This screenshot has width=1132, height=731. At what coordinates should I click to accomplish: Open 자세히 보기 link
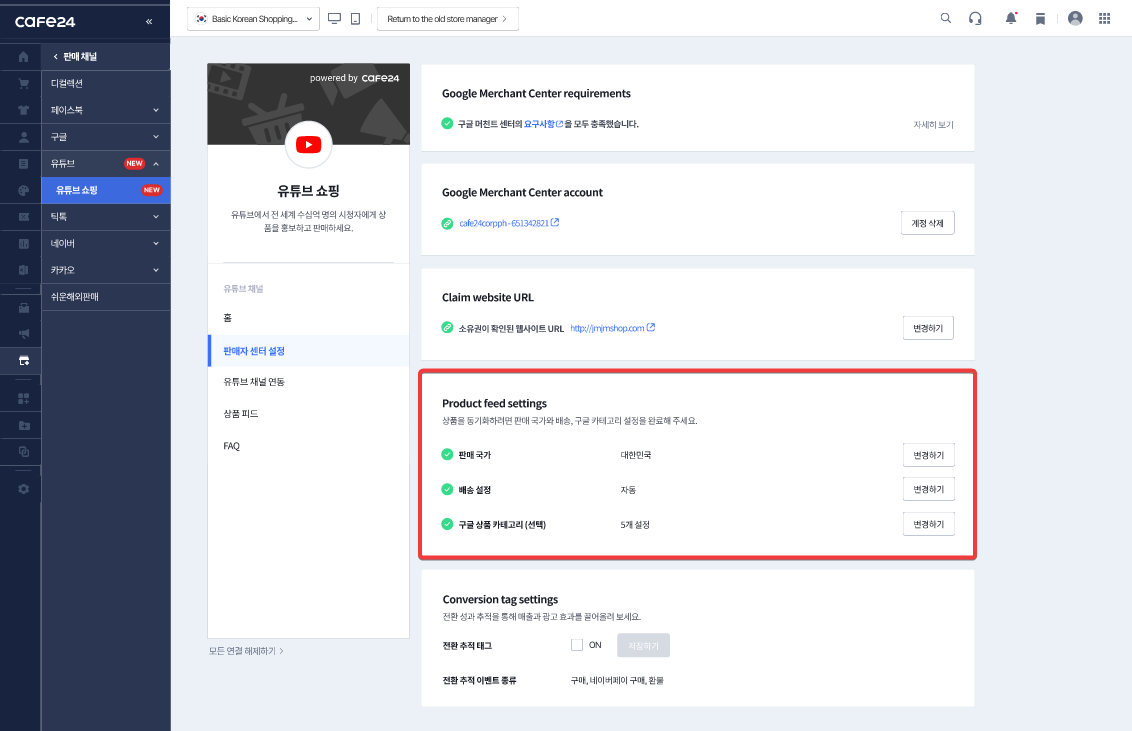933,125
